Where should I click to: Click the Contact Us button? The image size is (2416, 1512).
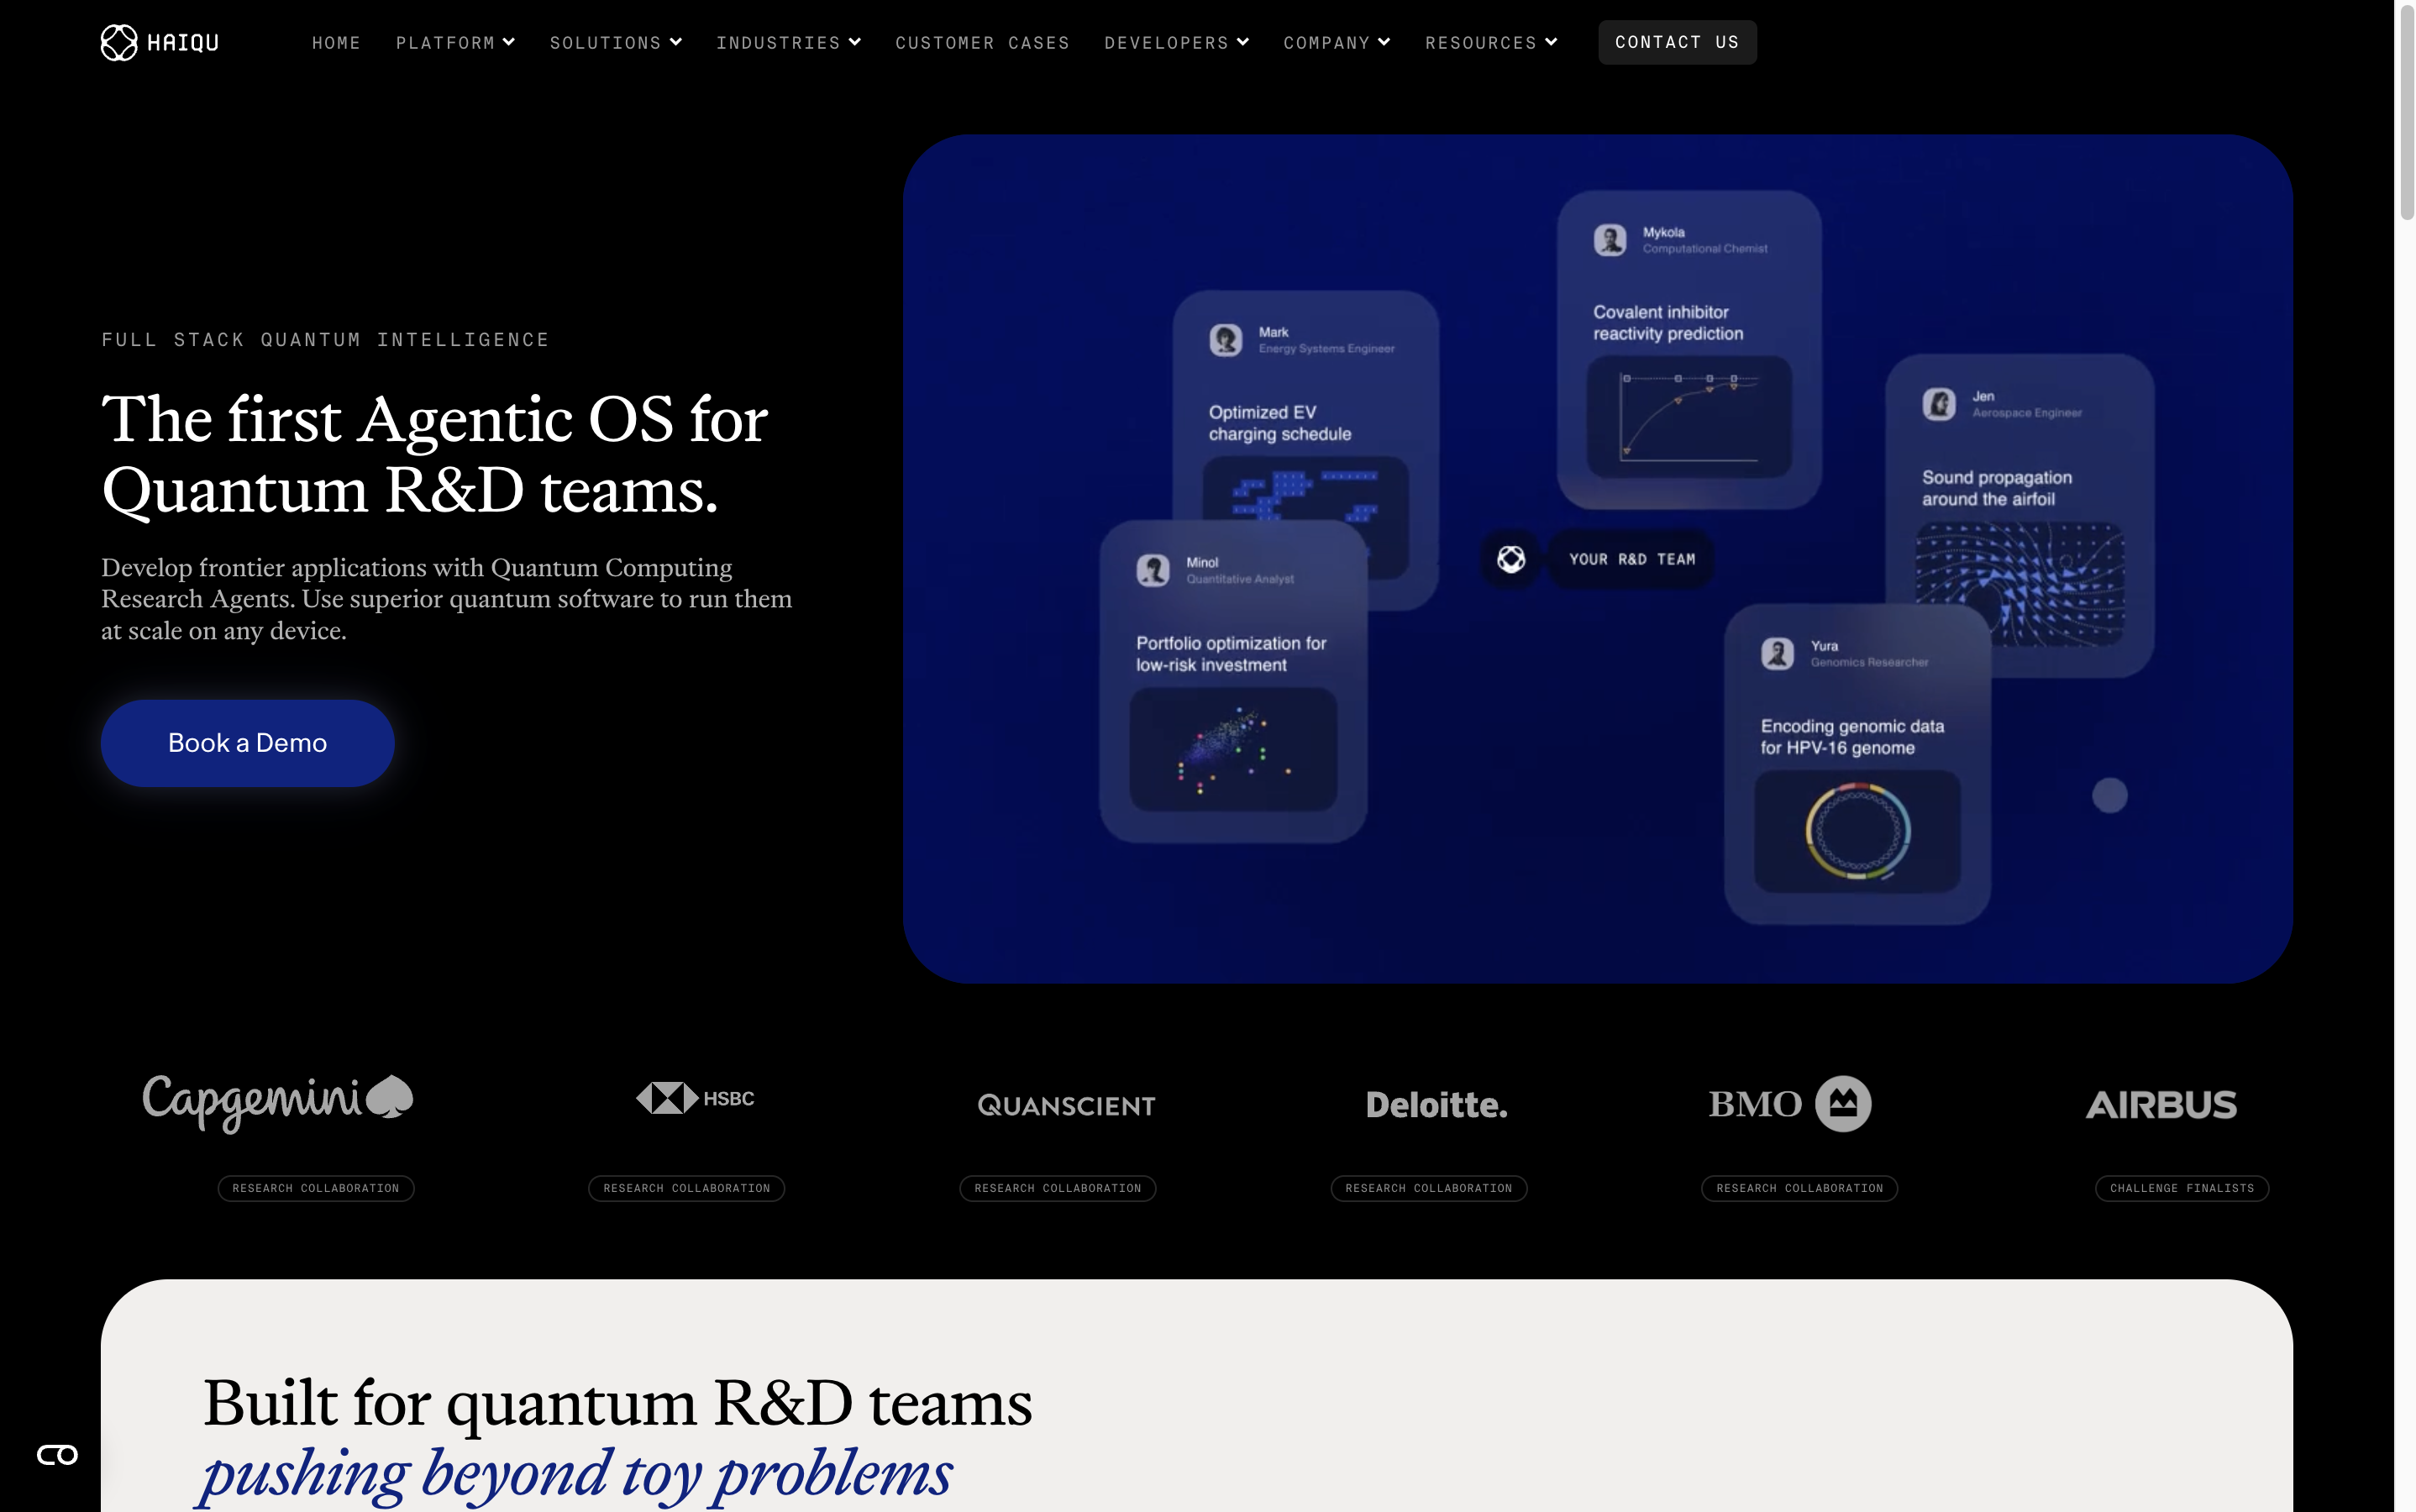pyautogui.click(x=1677, y=42)
